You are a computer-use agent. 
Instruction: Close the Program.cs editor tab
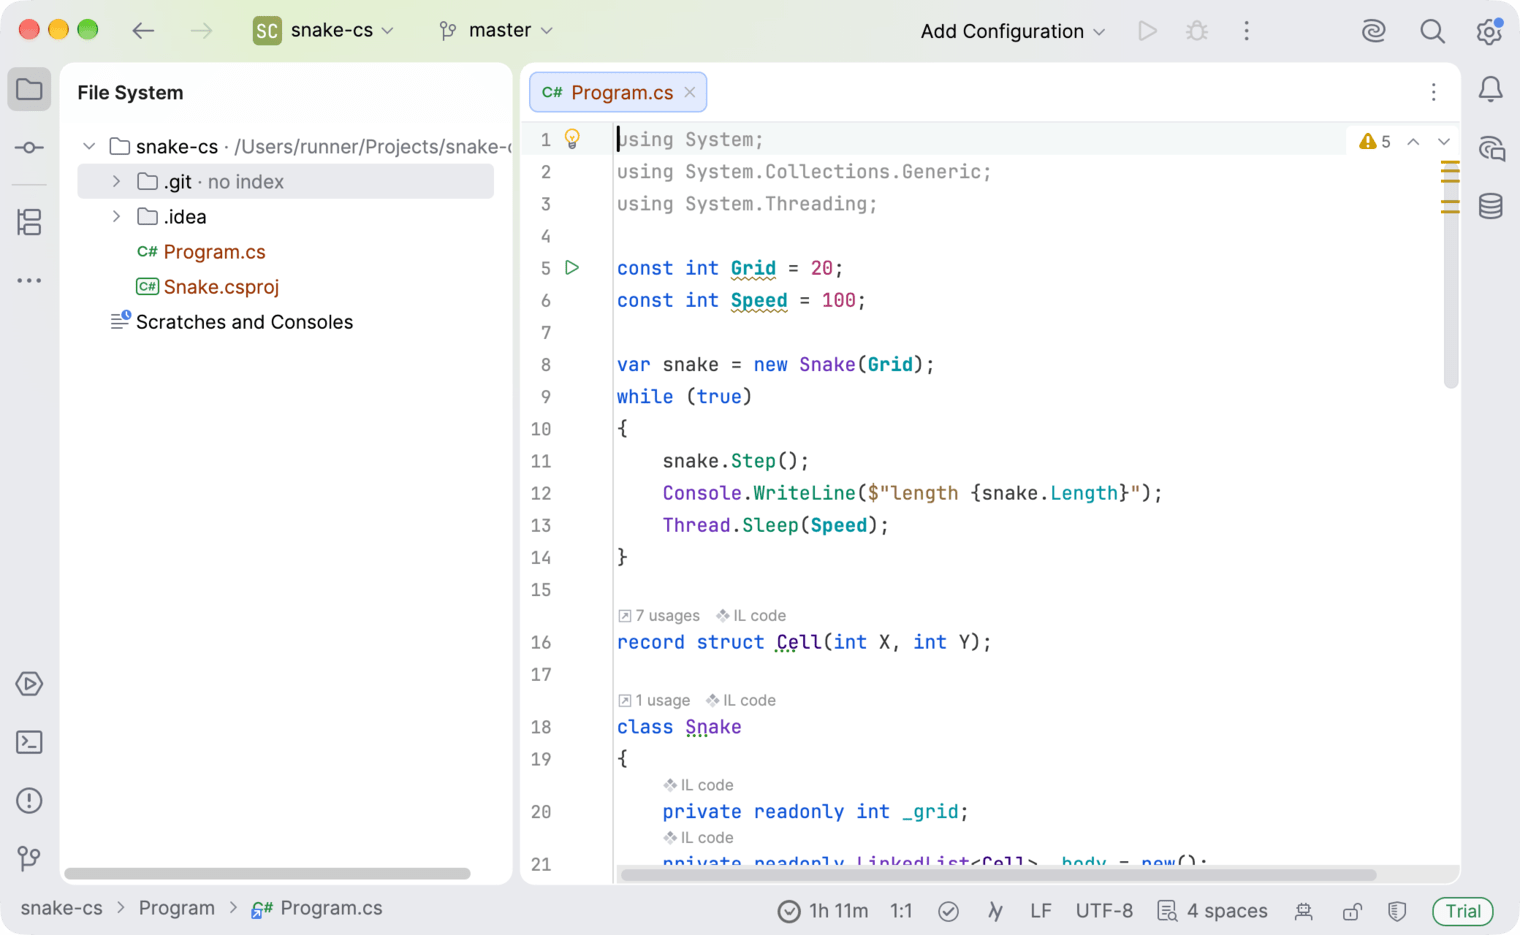[690, 92]
